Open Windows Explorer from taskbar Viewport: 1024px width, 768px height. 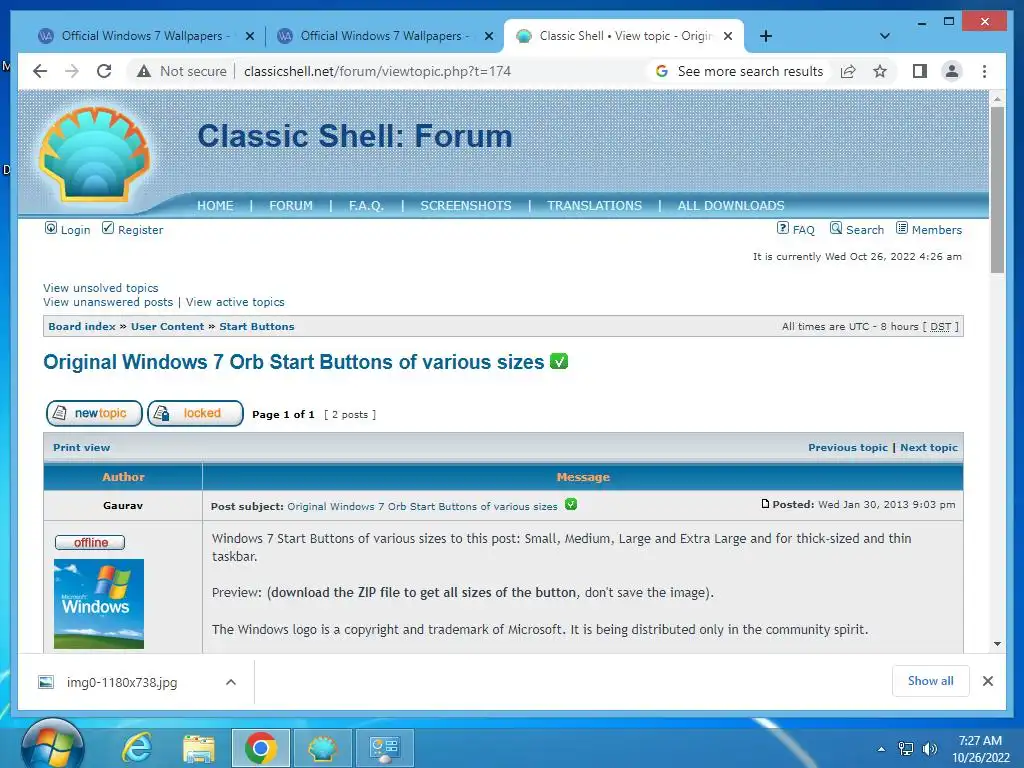(199, 748)
